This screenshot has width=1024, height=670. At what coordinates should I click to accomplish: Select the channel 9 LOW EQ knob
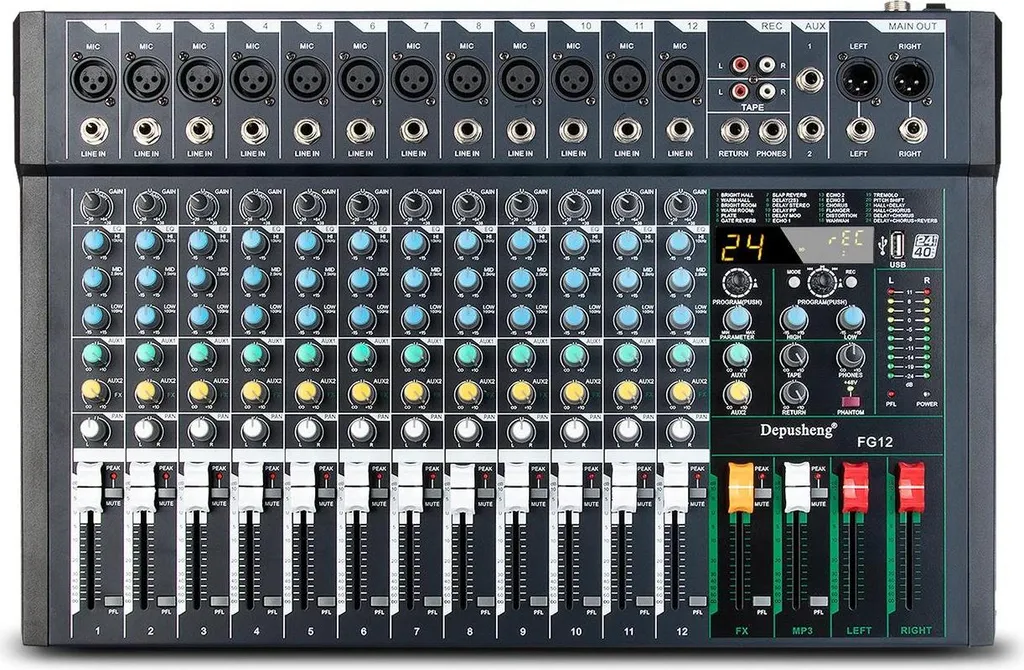click(520, 318)
